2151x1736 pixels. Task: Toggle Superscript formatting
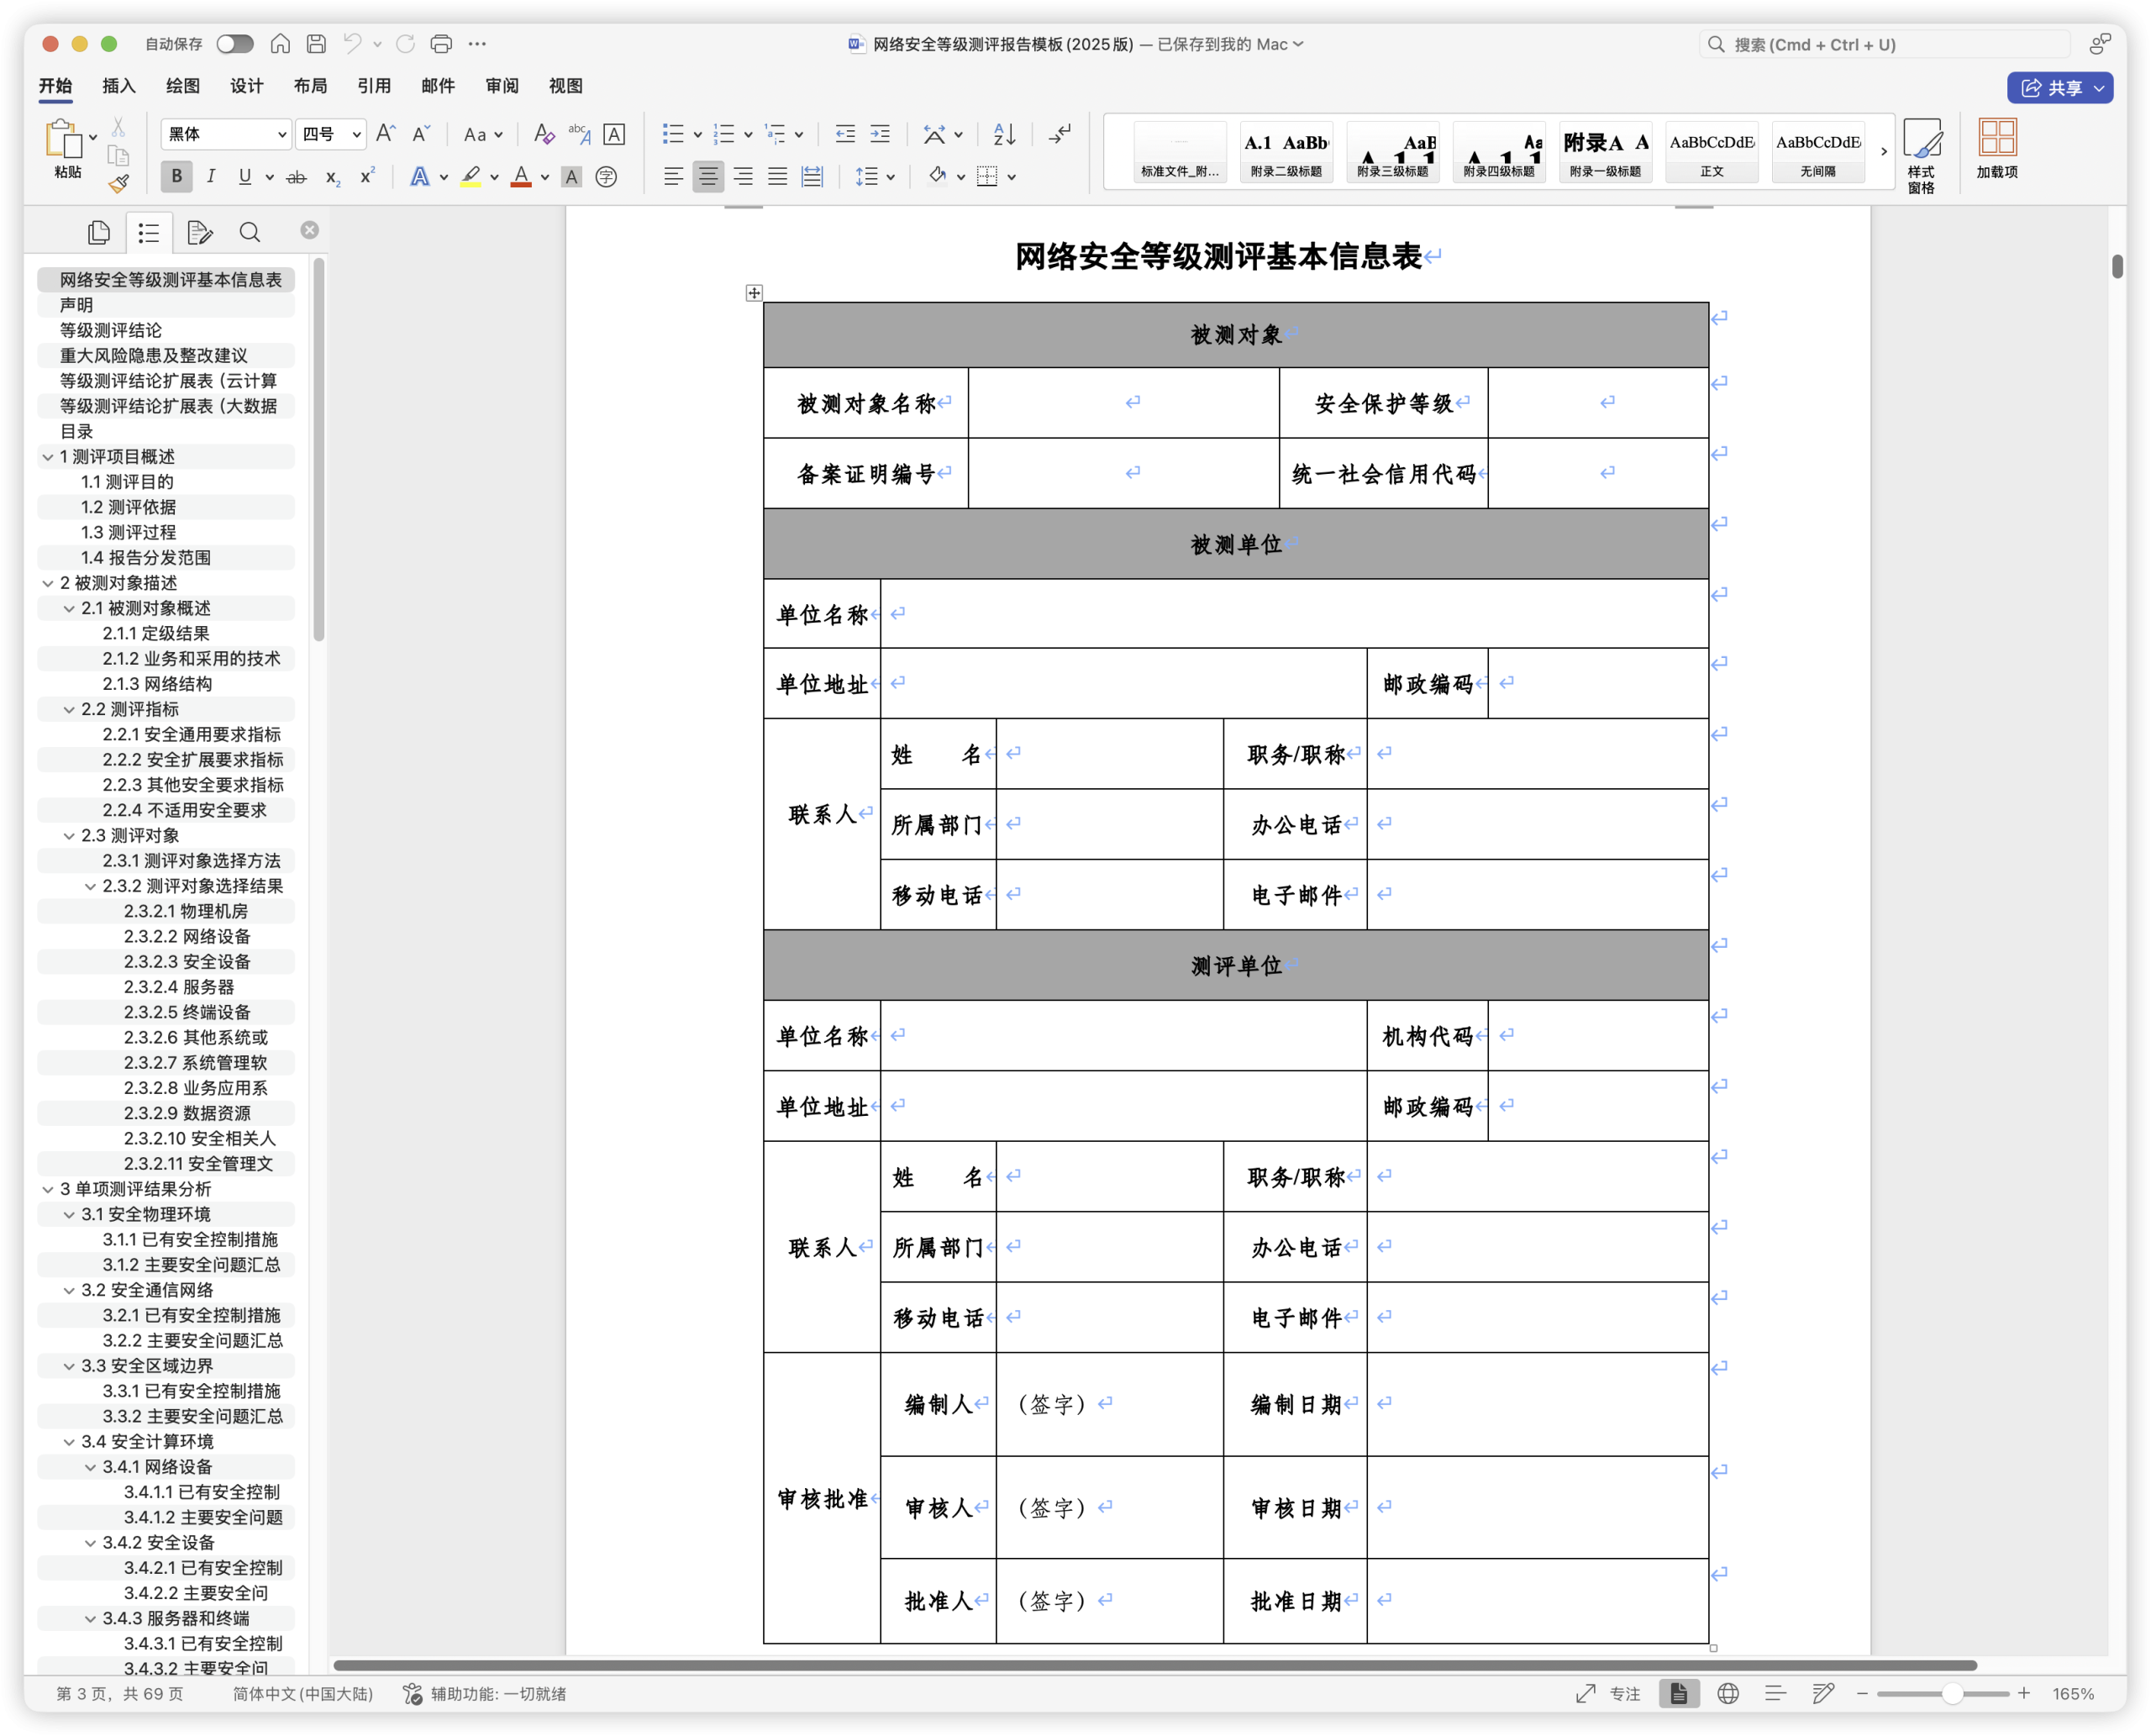[367, 177]
